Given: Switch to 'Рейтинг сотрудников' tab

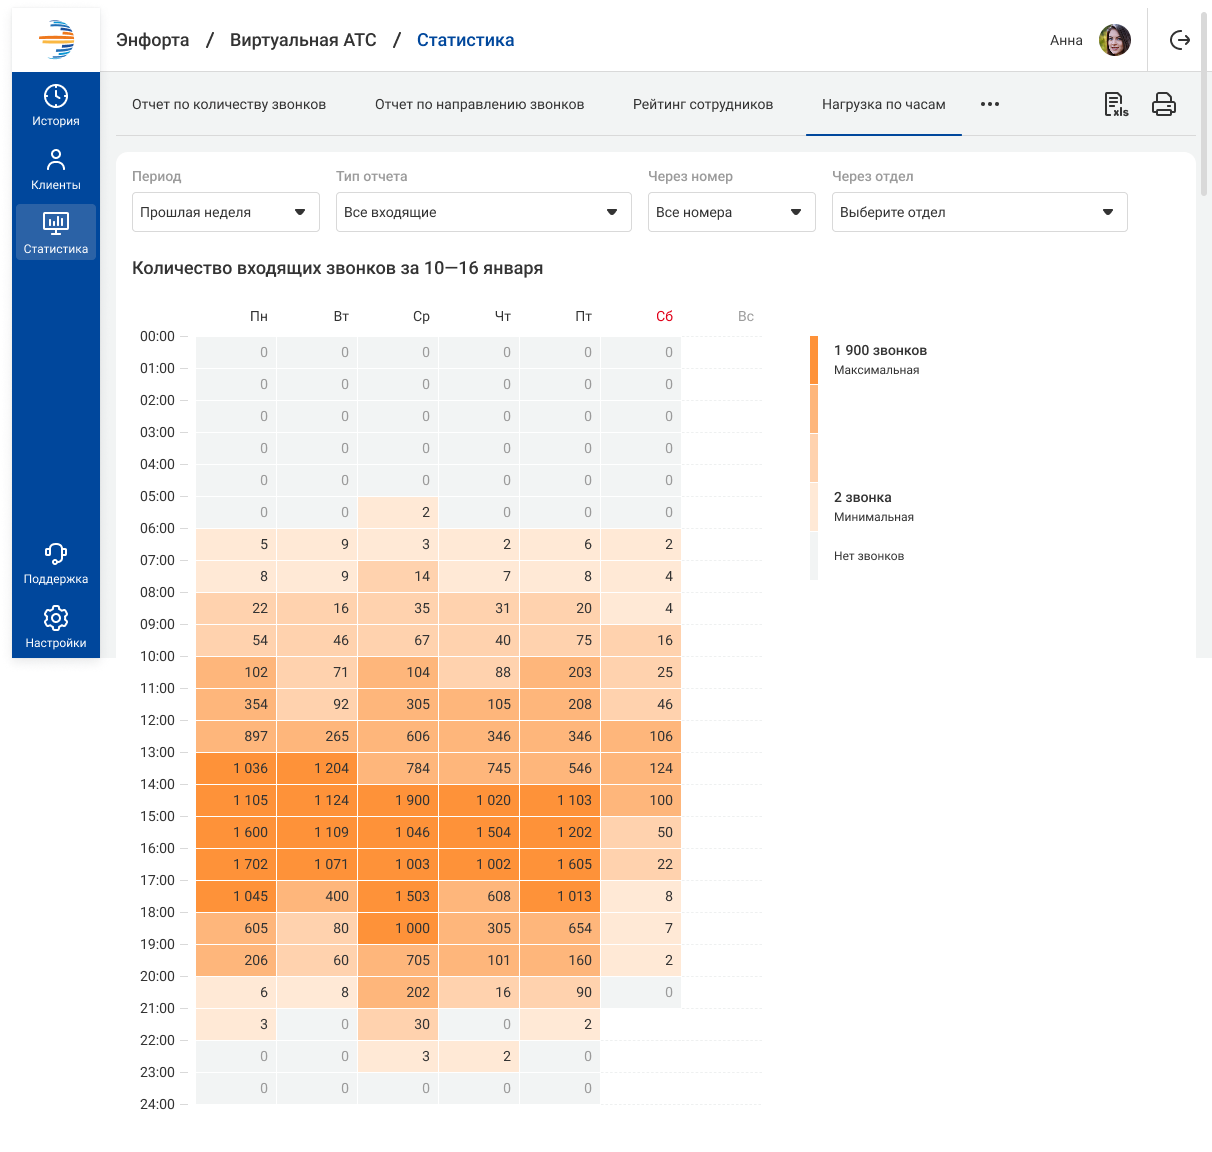Looking at the screenshot, I should [x=703, y=104].
